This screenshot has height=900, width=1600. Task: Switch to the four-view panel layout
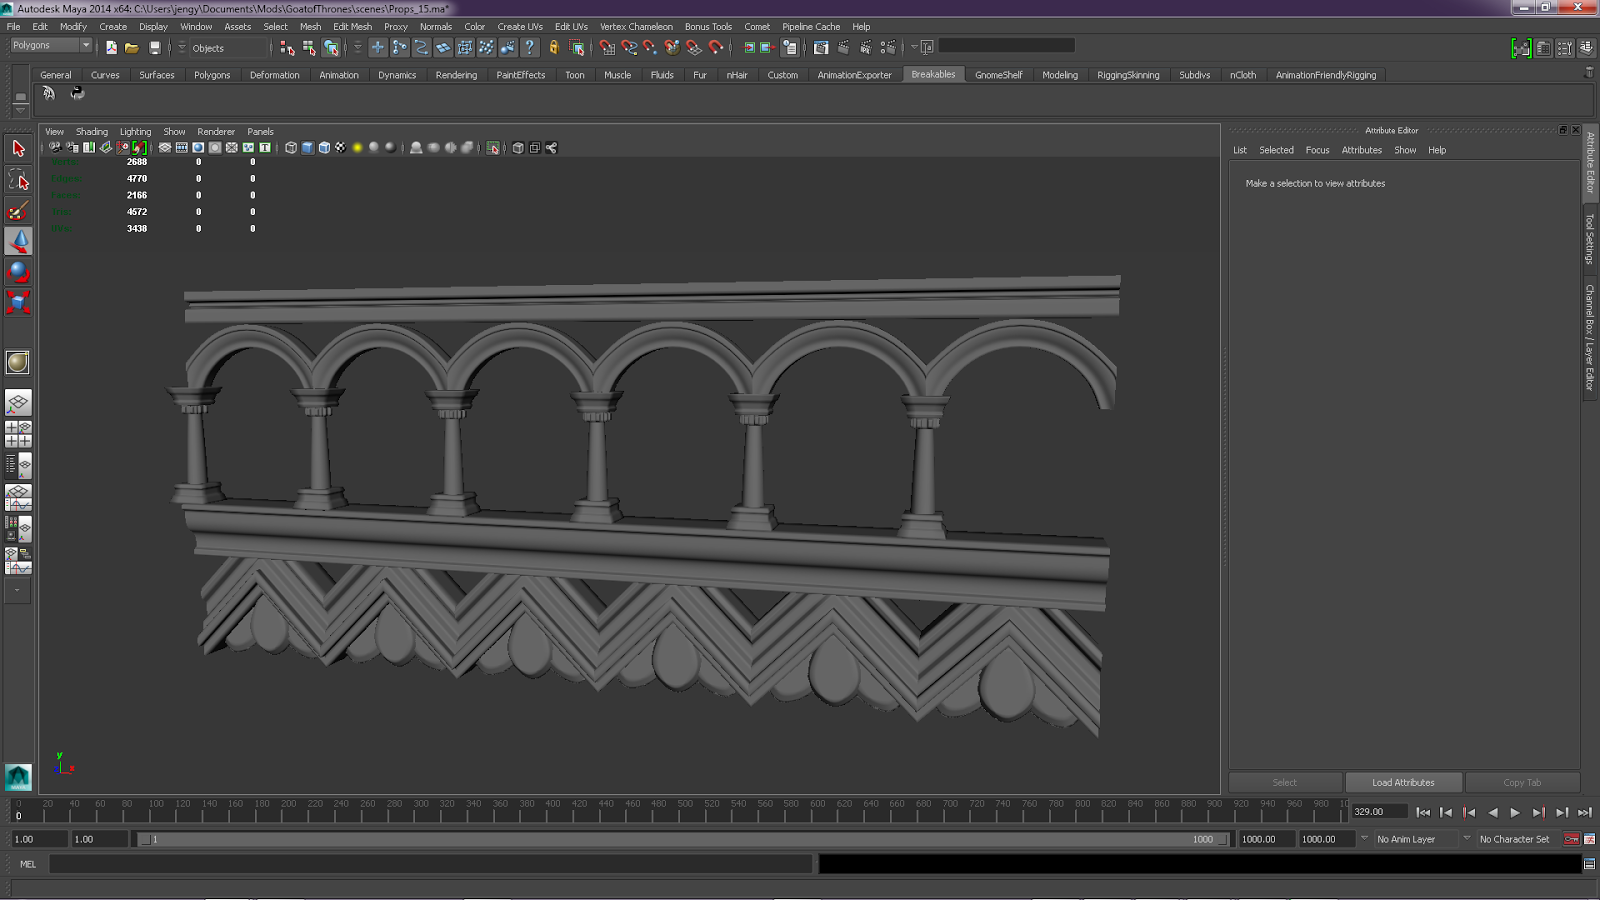pos(18,434)
